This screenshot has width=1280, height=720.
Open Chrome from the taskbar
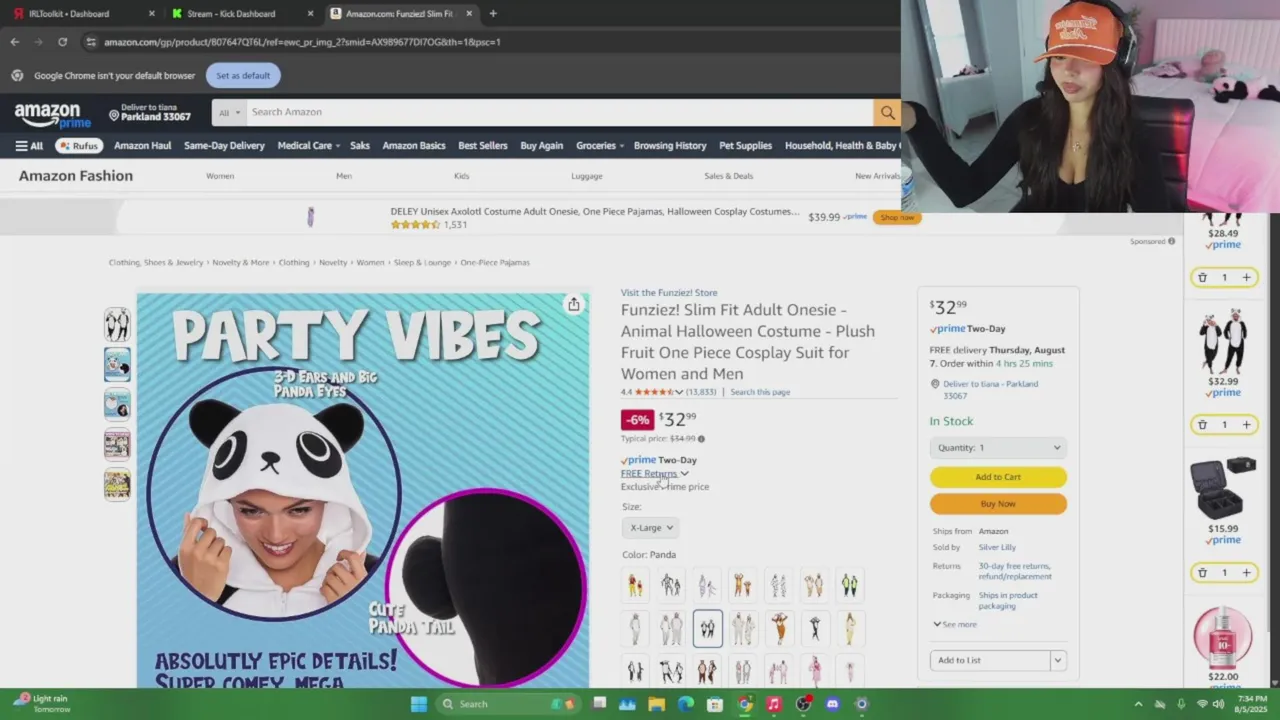coord(745,704)
